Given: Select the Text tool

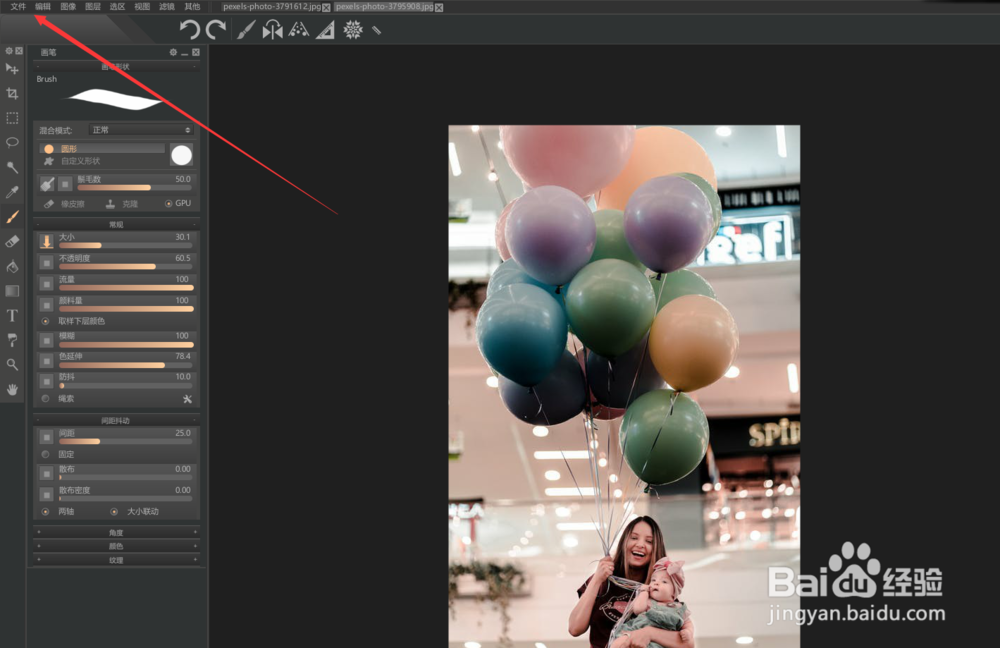Looking at the screenshot, I should (12, 316).
